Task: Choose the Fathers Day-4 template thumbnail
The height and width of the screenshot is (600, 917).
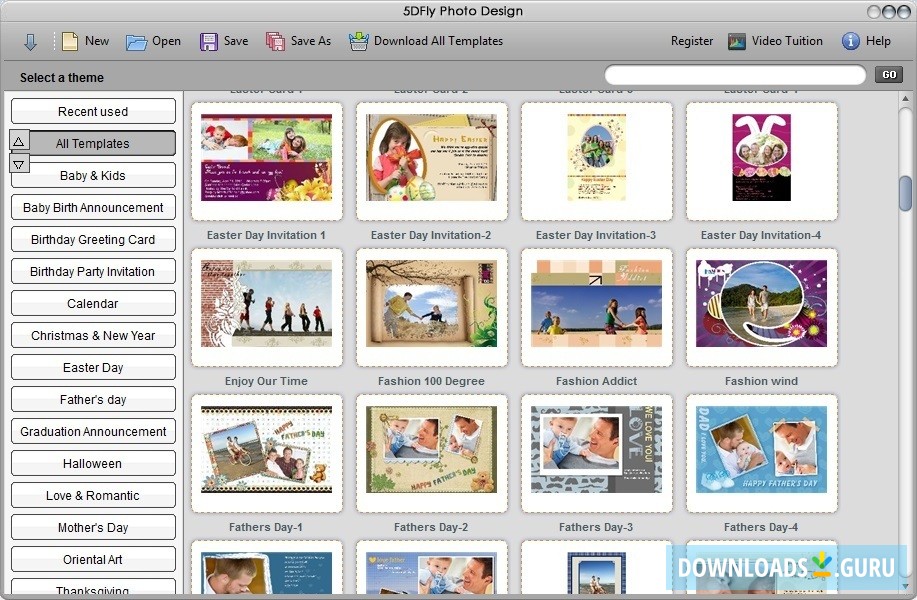Action: pyautogui.click(x=761, y=453)
